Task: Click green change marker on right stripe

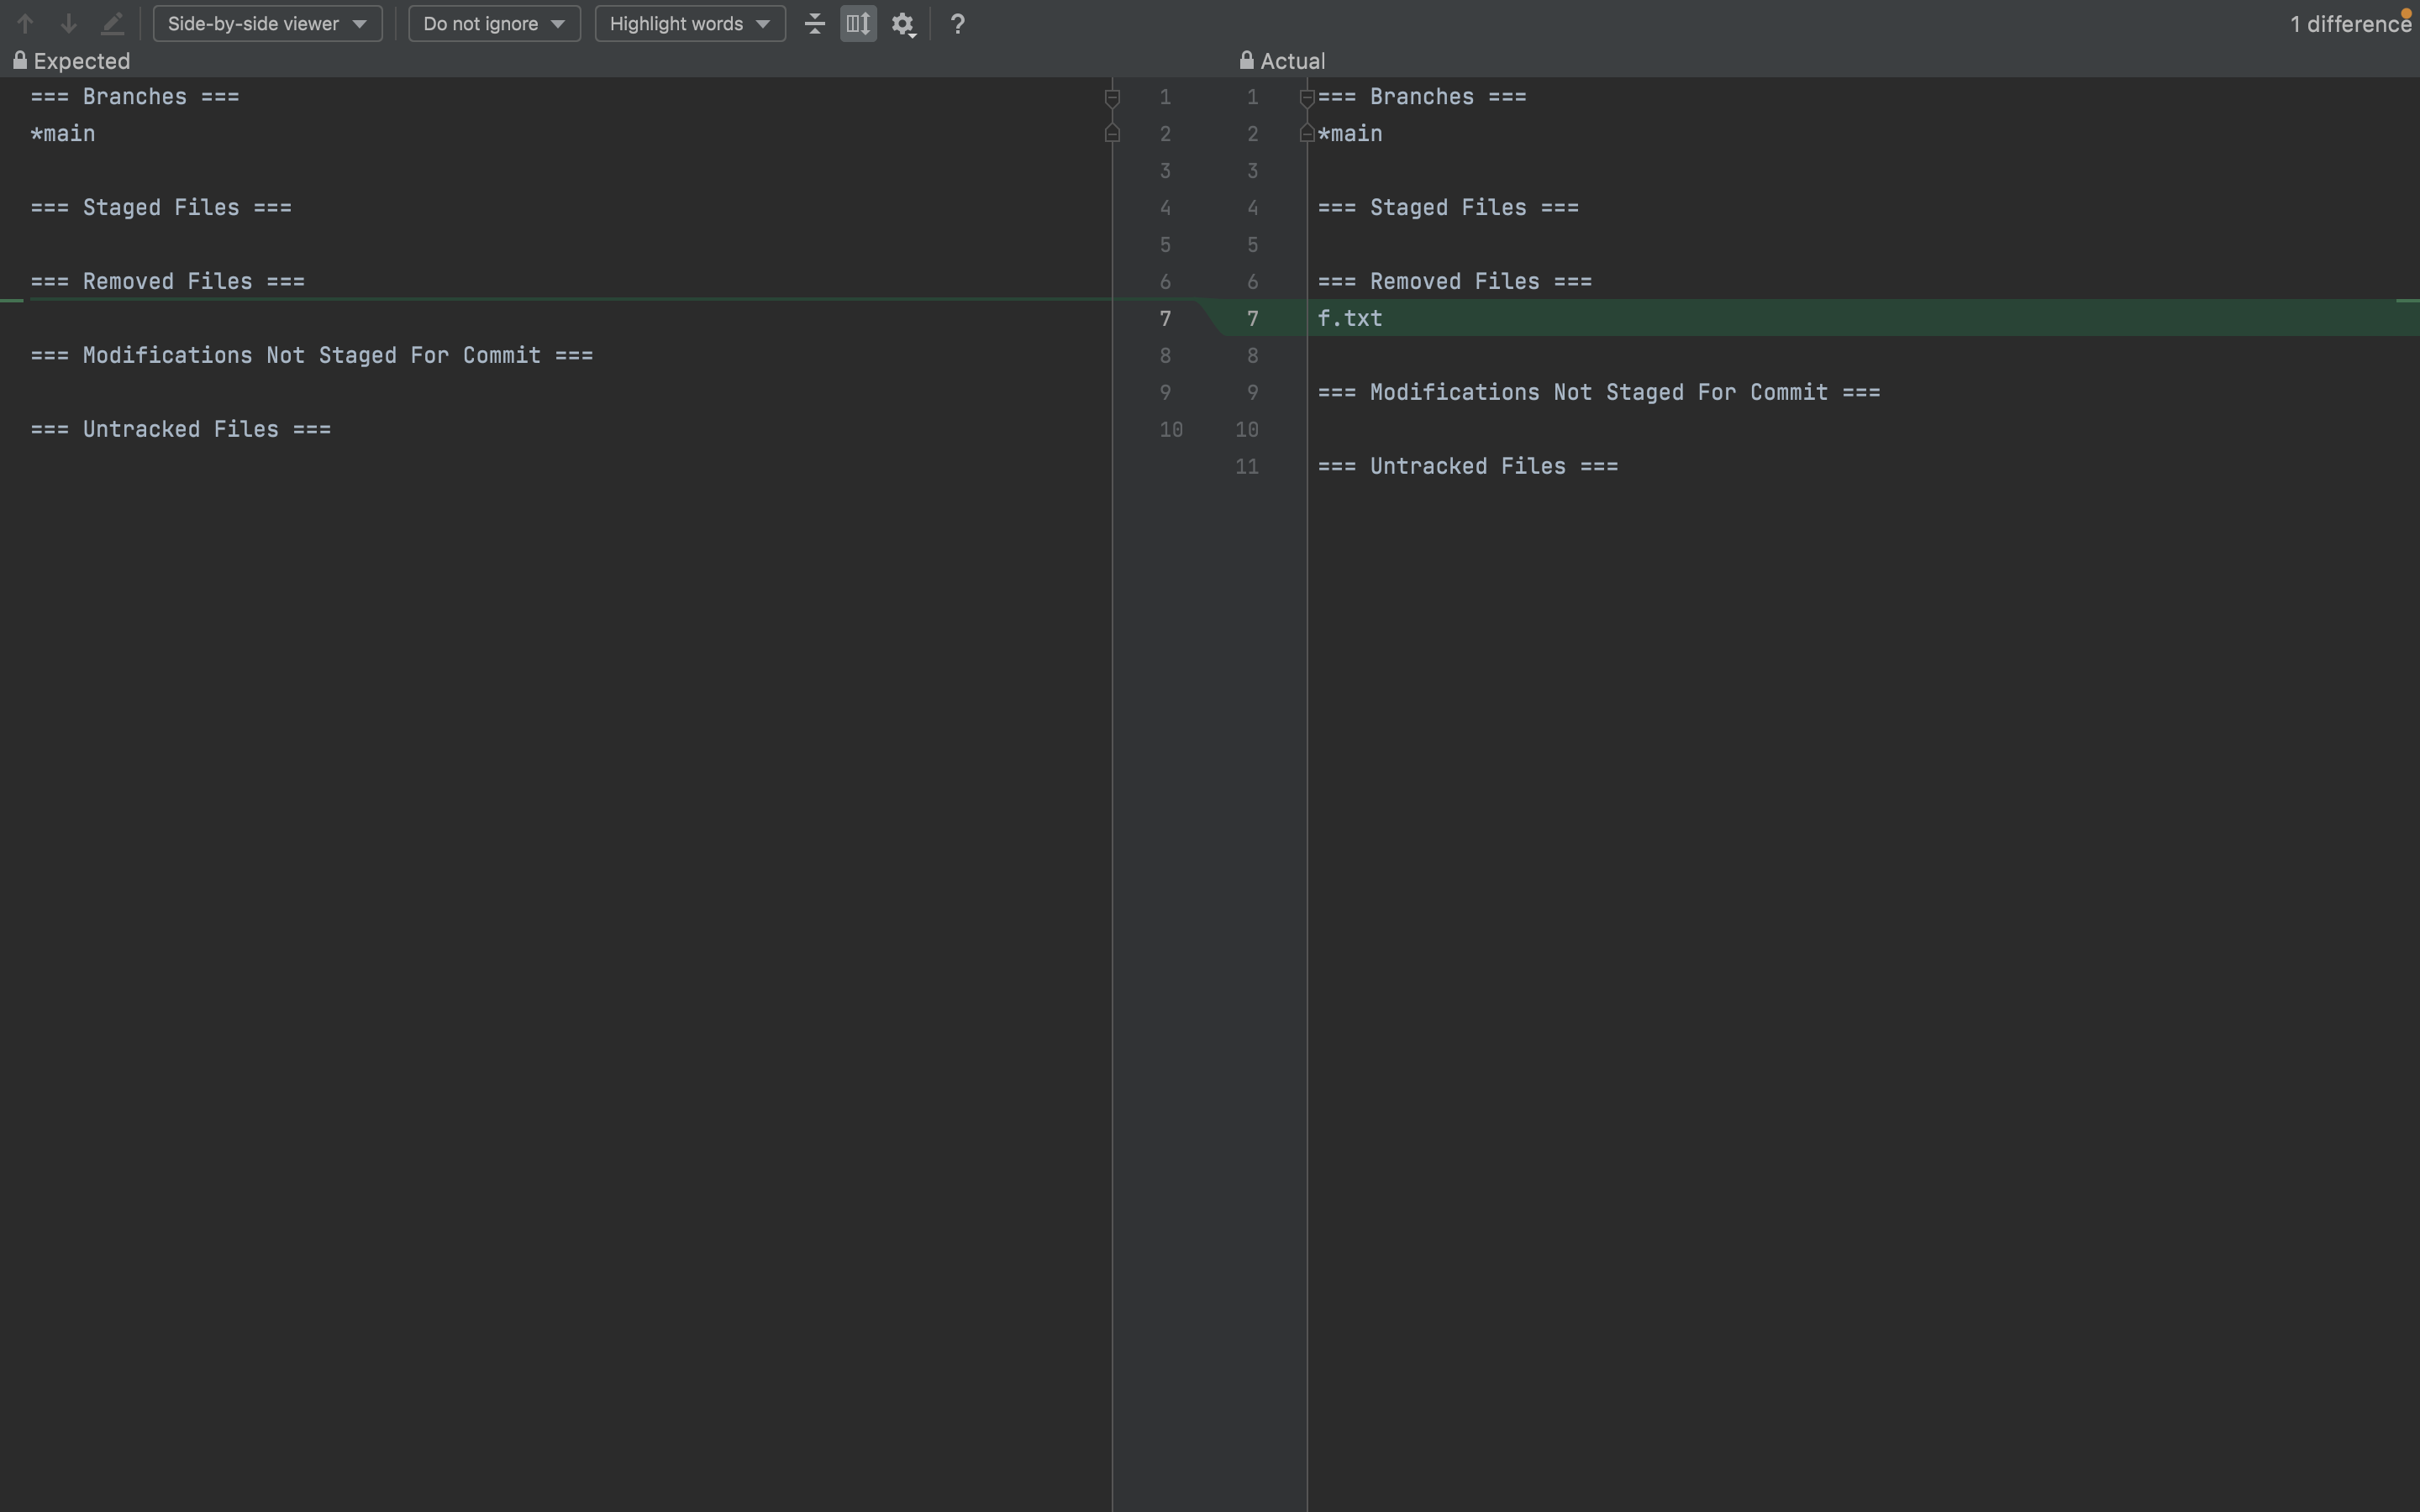Action: (x=2407, y=300)
